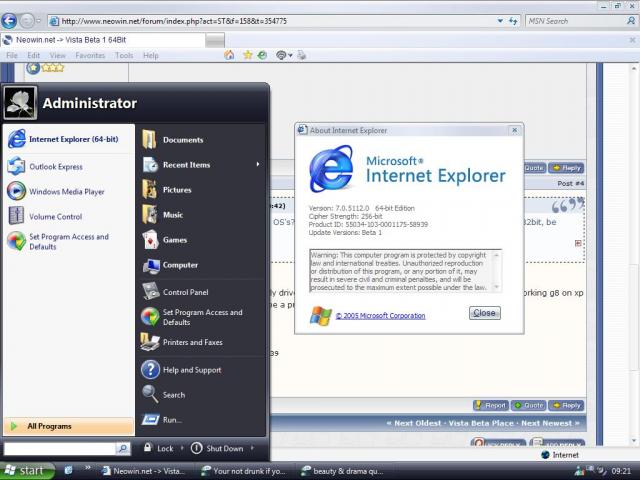
Task: Expand the taskbar quick launch chevron
Action: [x=87, y=468]
